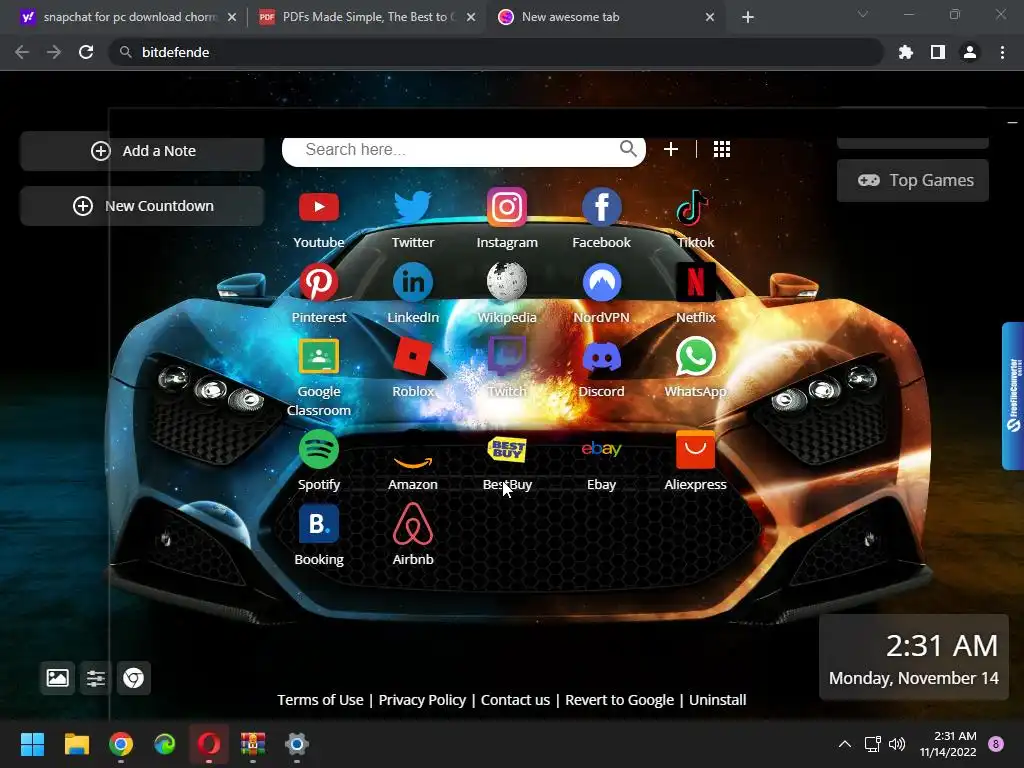The image size is (1024, 768).
Task: Go back to previous page
Action: (22, 52)
